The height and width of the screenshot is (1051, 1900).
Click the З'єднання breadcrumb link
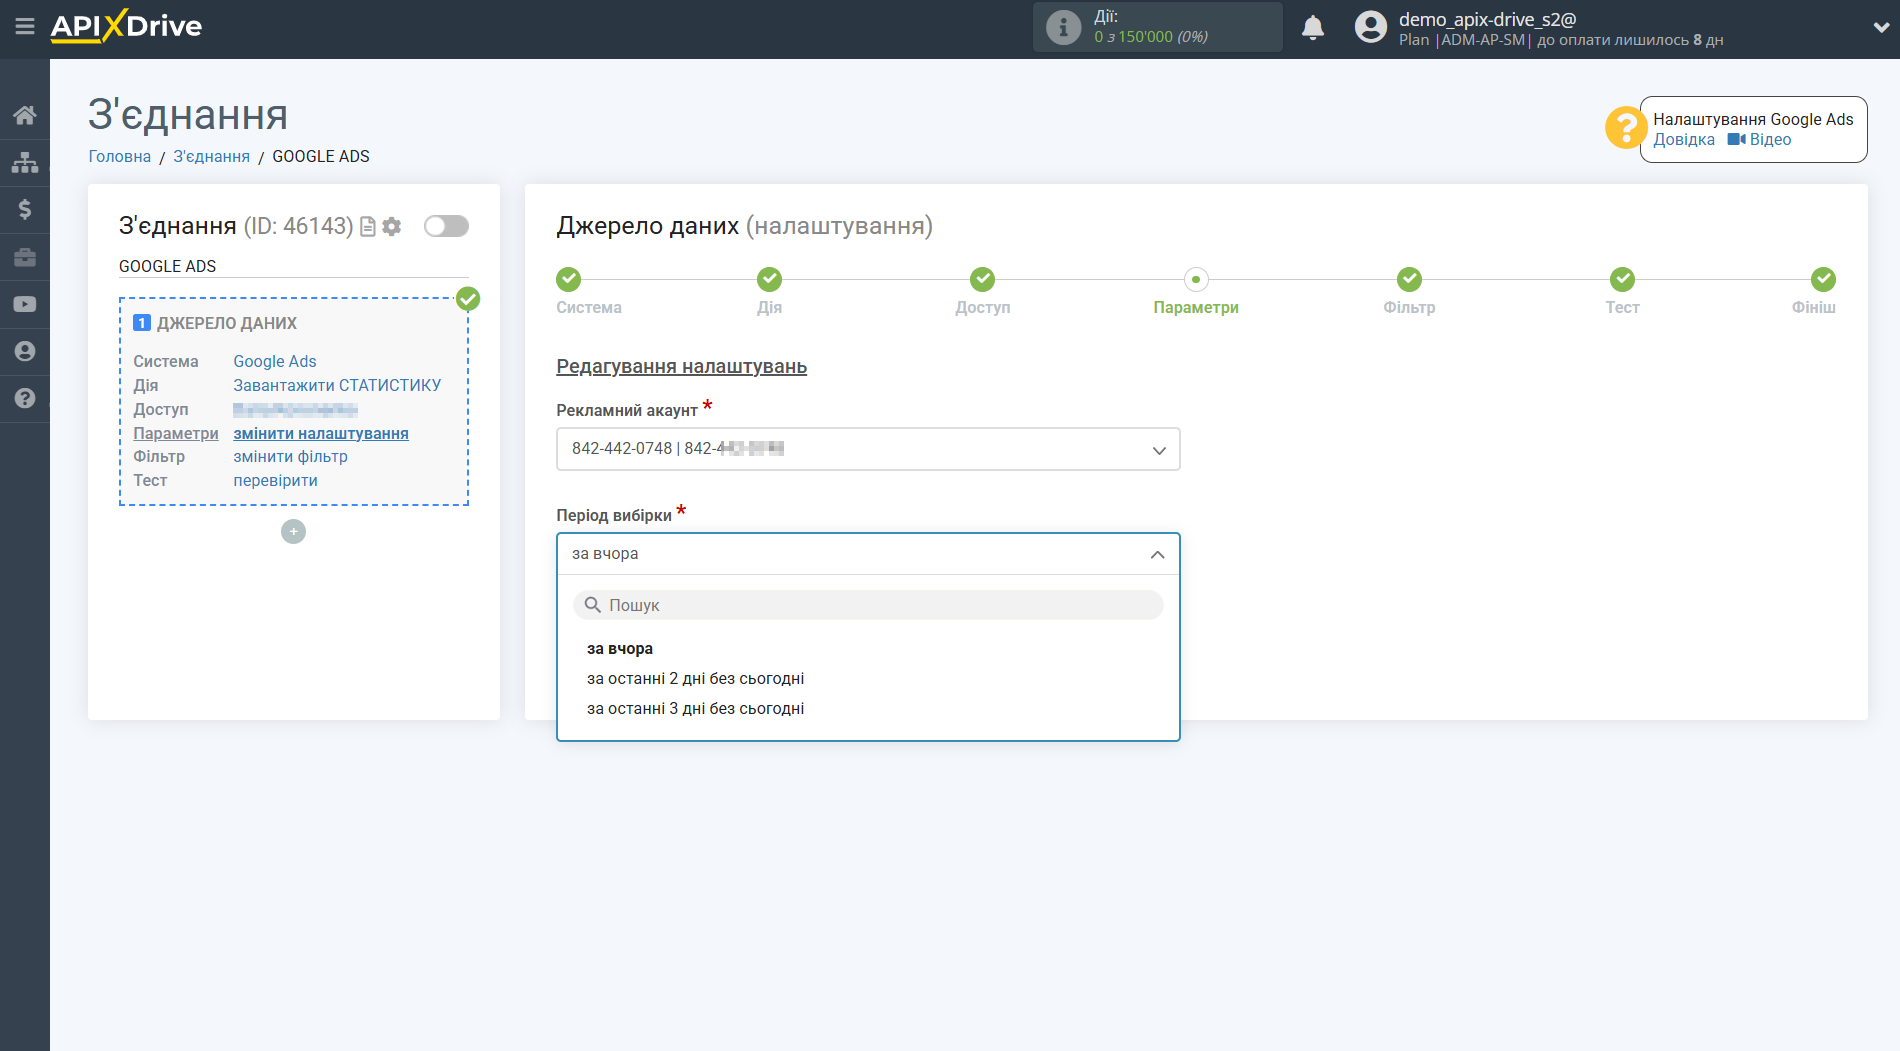click(x=211, y=157)
